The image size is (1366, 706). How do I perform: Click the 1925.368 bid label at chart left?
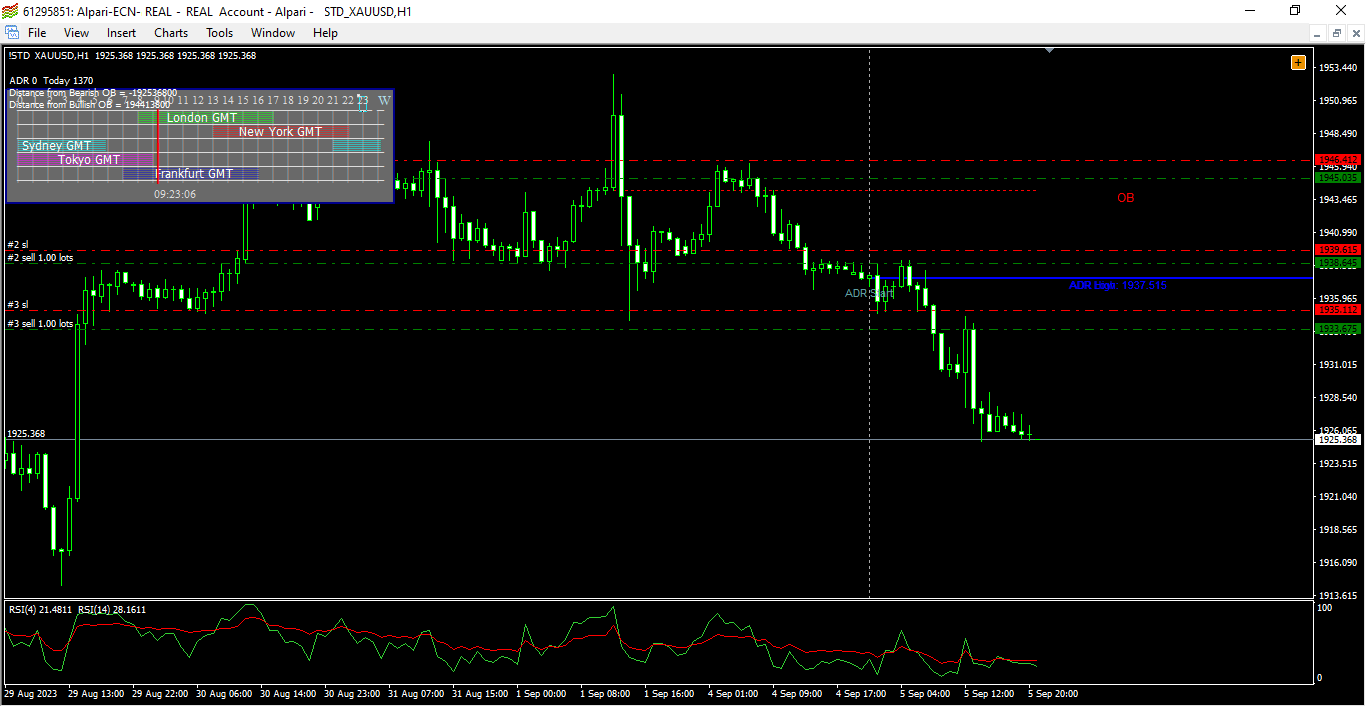(x=26, y=433)
